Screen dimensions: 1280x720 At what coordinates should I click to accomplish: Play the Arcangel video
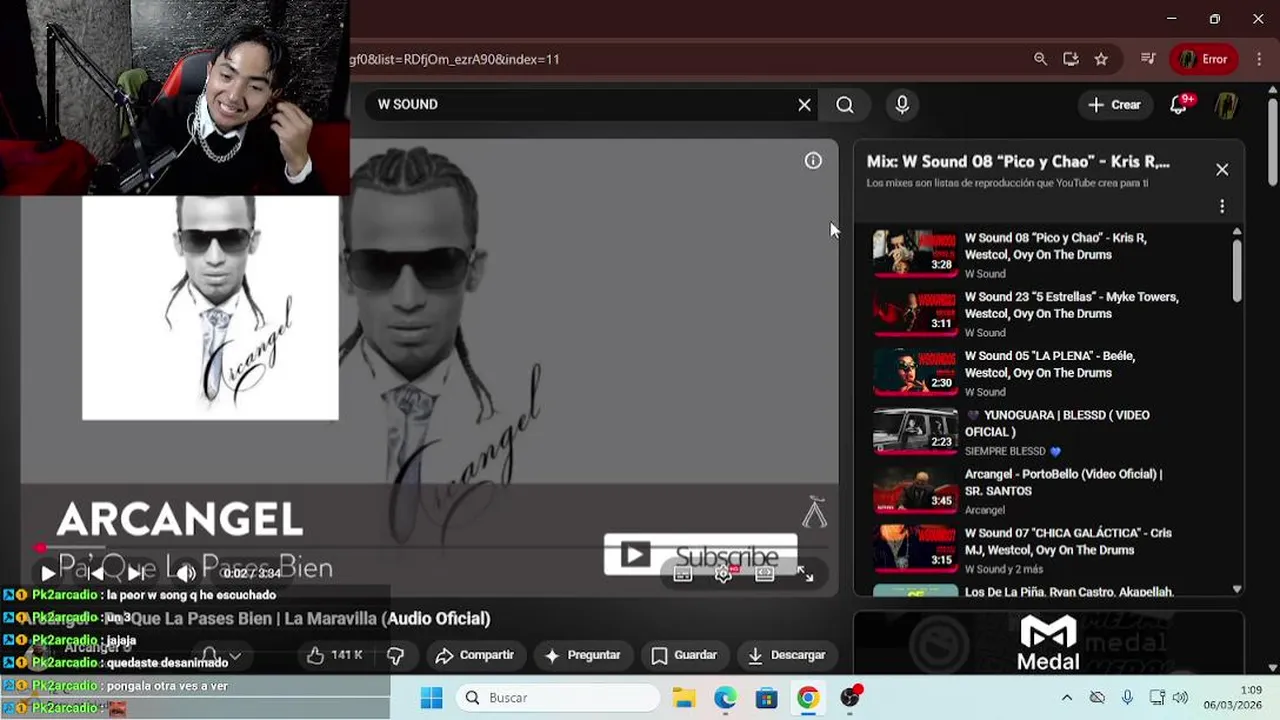click(48, 573)
